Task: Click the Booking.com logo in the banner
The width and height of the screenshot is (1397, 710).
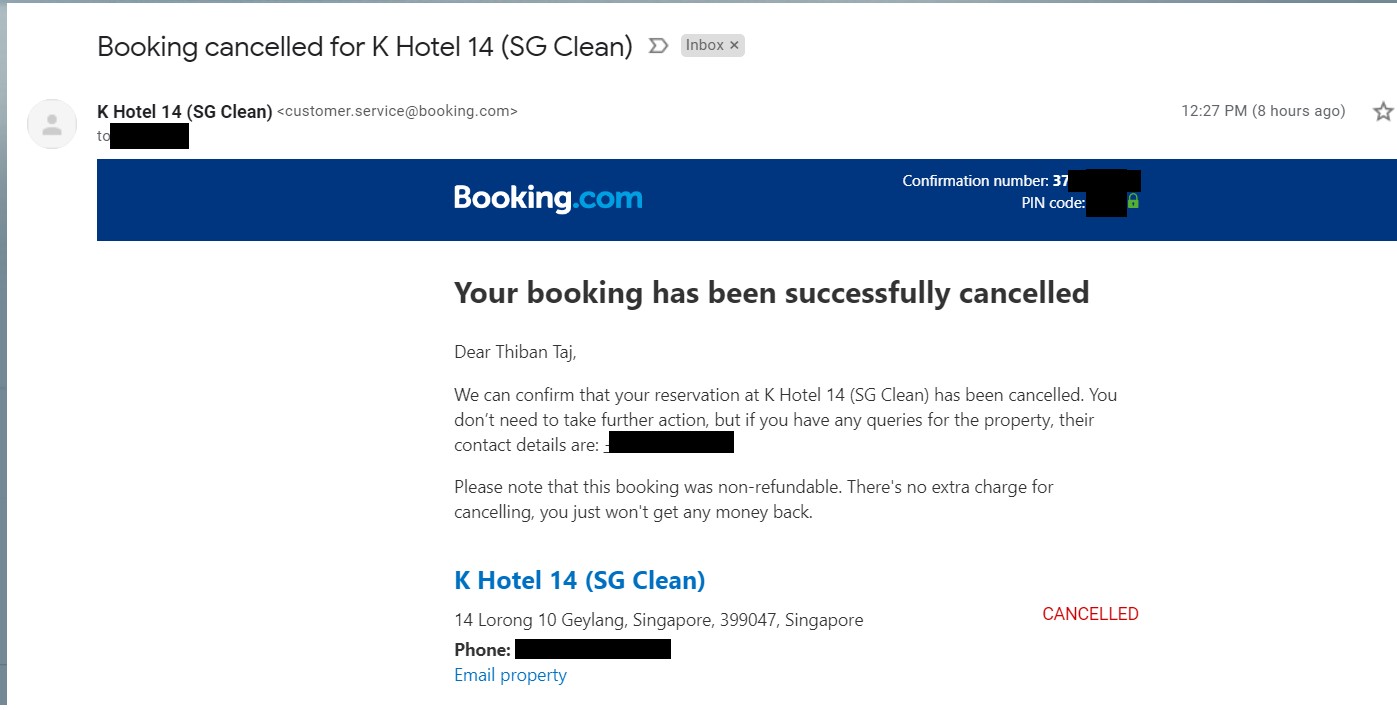Action: click(548, 198)
